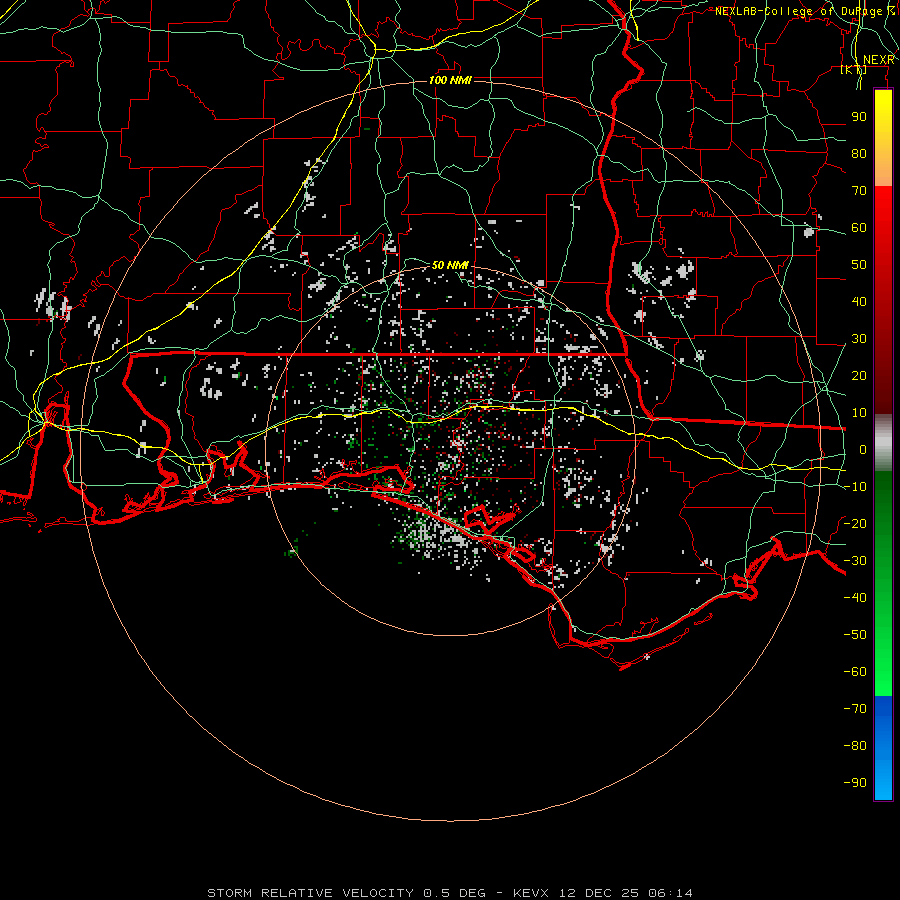This screenshot has height=900, width=900.
Task: Click the 40 value on the velocity scale
Action: (x=859, y=301)
